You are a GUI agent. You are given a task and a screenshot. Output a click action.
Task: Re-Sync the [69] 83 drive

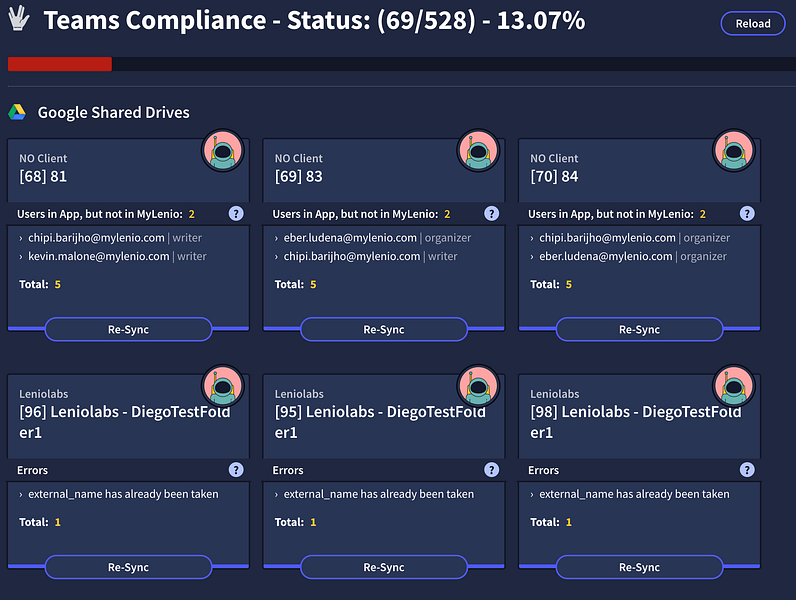(x=384, y=329)
